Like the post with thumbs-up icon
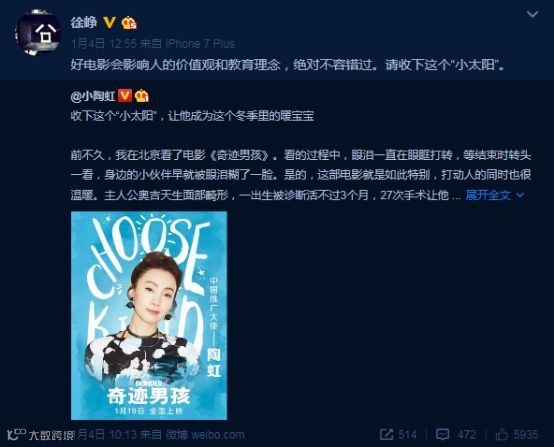Screen dimensions: 554x447 coord(502,434)
